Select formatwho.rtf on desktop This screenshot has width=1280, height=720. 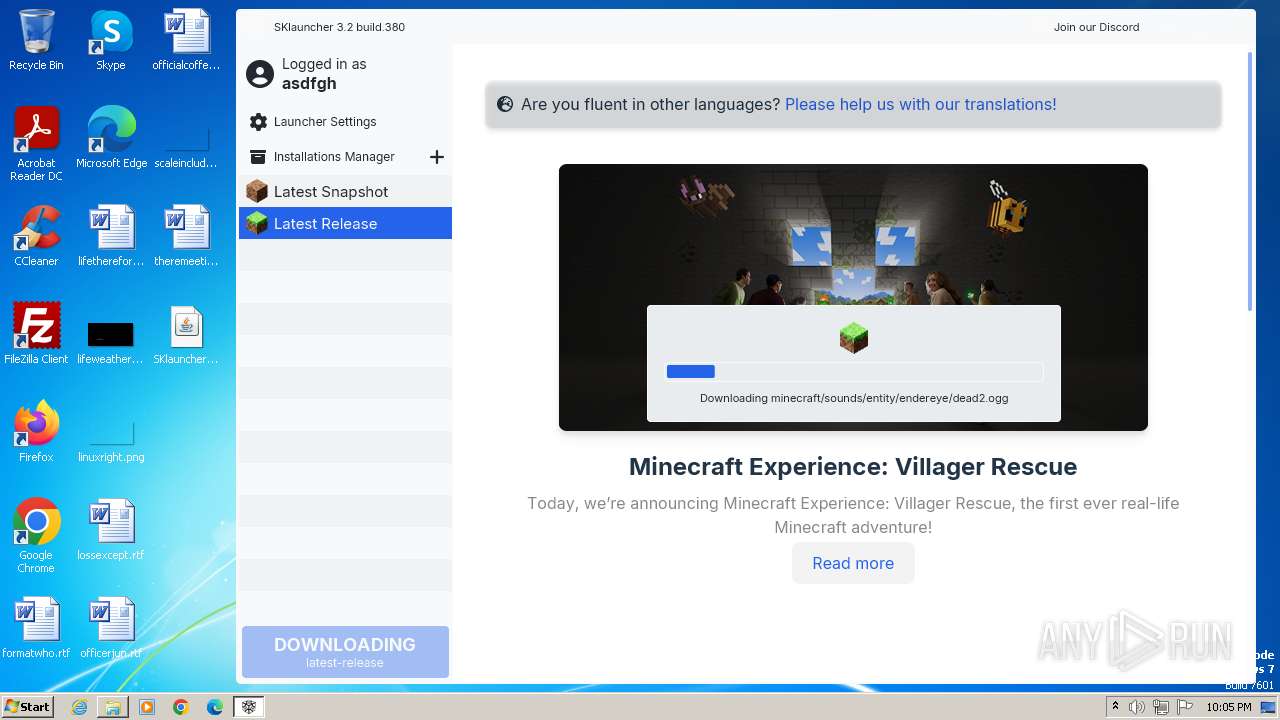[x=36, y=628]
